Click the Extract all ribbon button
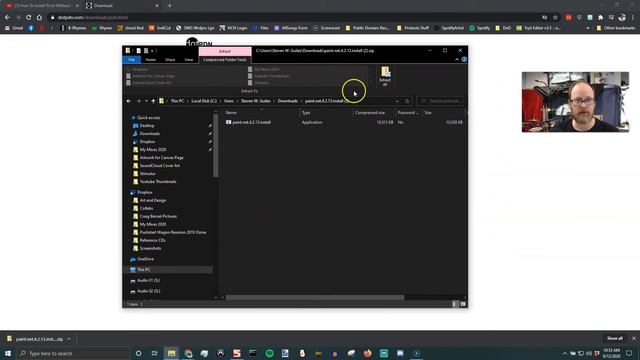640x360 pixels. click(385, 76)
